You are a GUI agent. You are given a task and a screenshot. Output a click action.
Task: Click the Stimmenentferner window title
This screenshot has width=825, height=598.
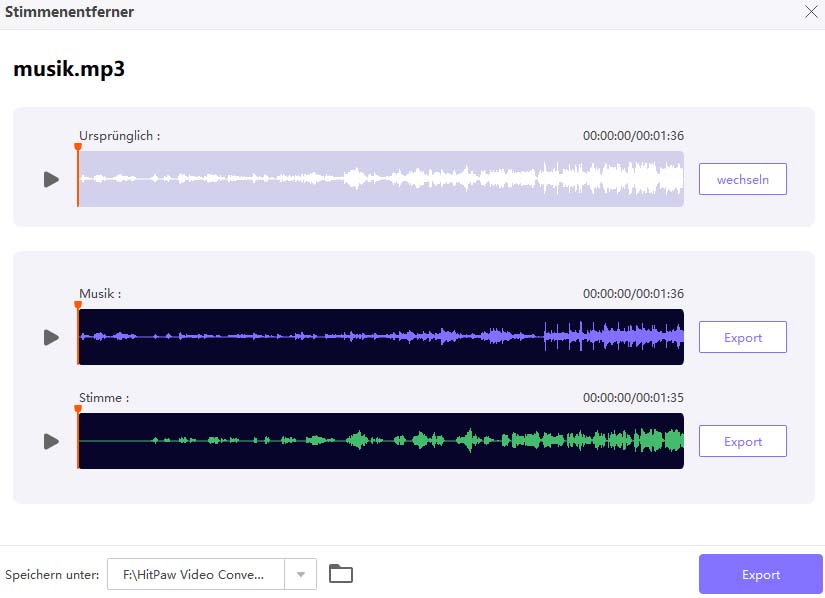click(69, 12)
